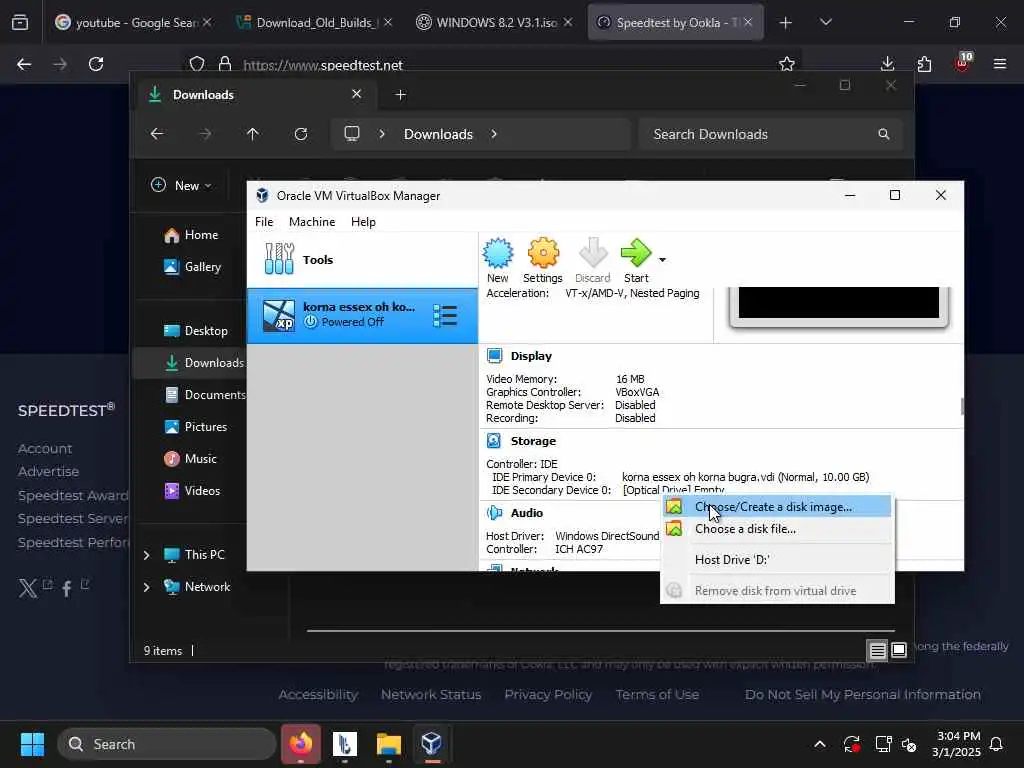The image size is (1024, 768).
Task: Open browser extensions puzzle icon
Action: point(925,64)
